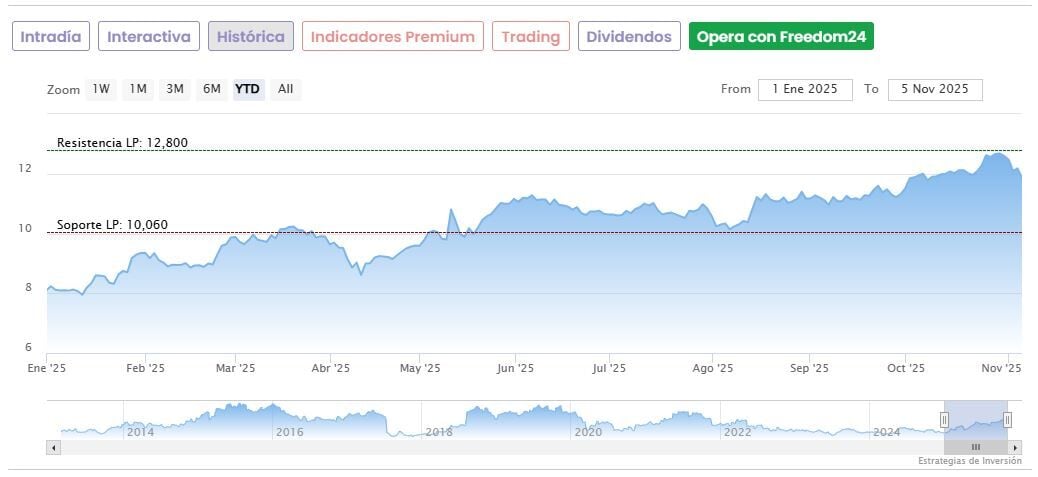This screenshot has height=477, width=1038.
Task: Select the 6M zoom range
Action: pos(211,89)
